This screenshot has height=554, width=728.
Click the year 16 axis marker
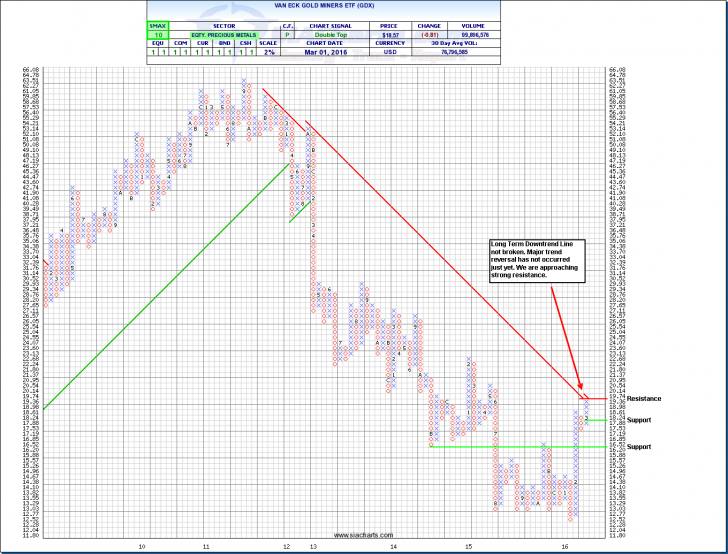click(x=566, y=546)
